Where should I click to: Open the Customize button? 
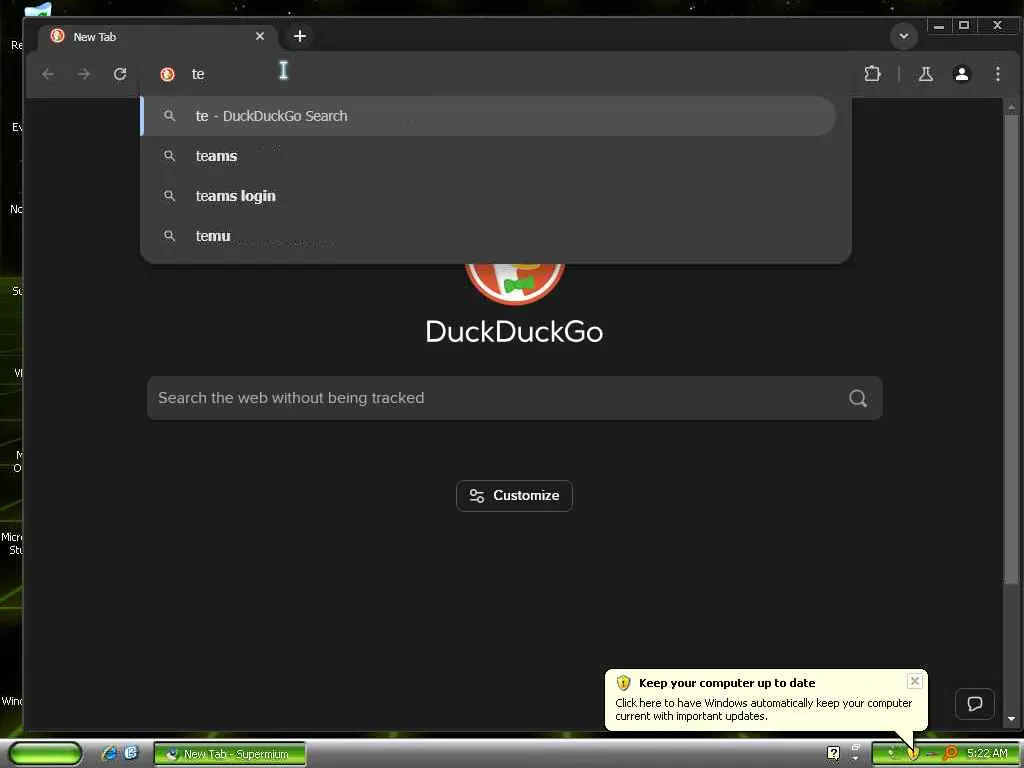[515, 496]
